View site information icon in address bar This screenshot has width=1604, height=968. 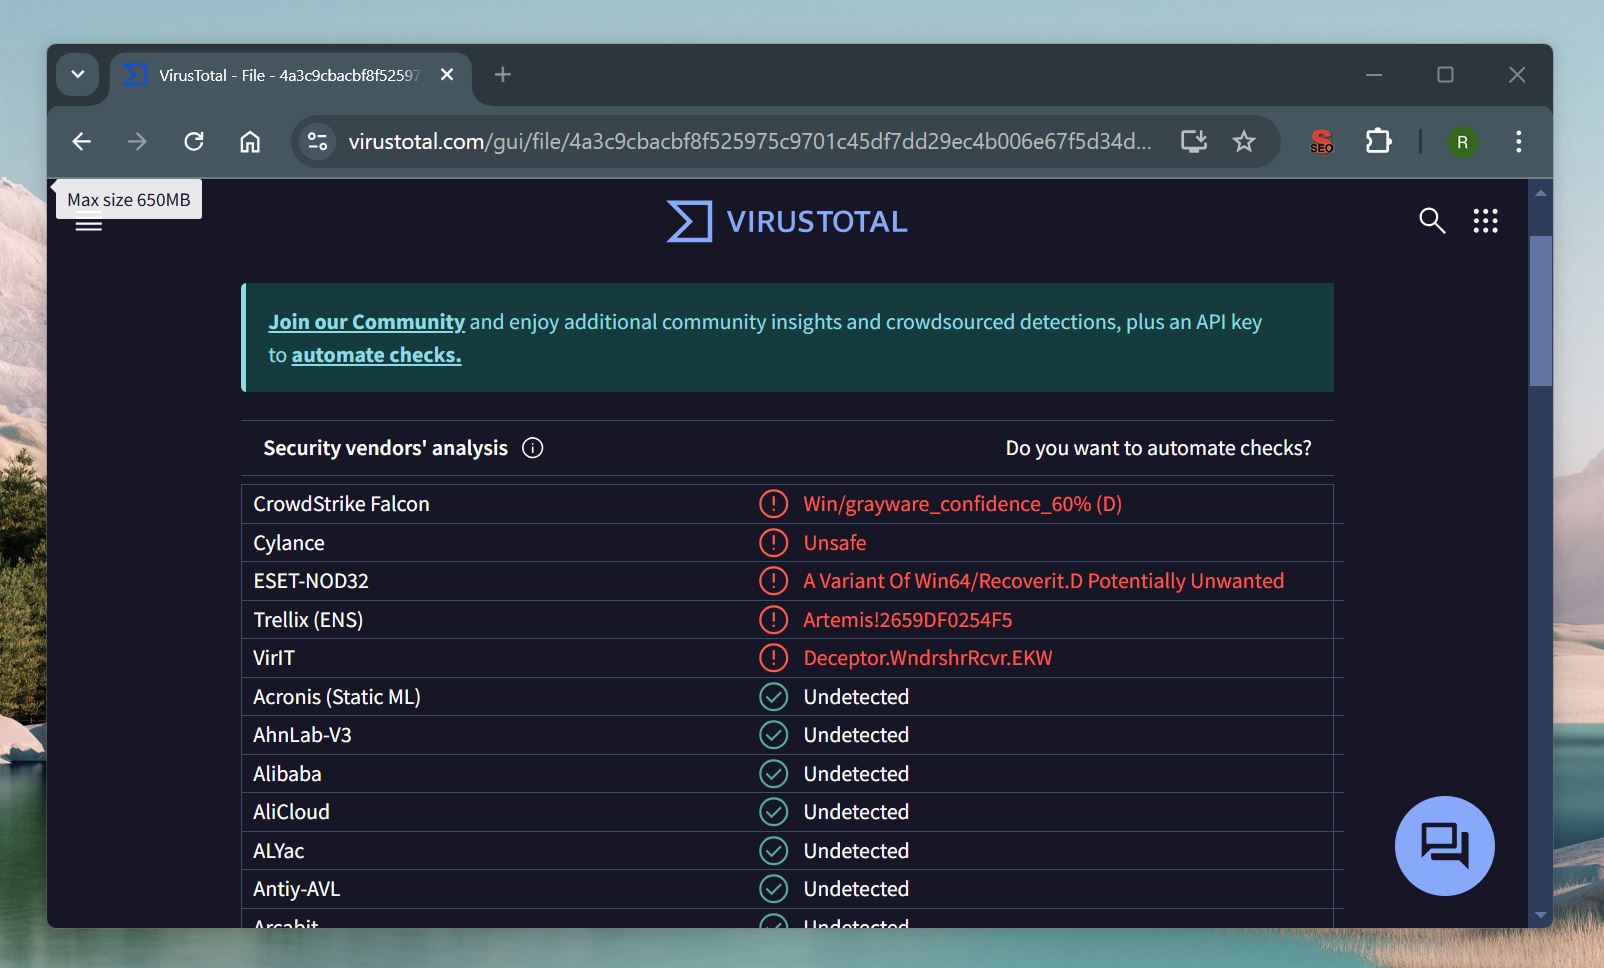(x=318, y=142)
